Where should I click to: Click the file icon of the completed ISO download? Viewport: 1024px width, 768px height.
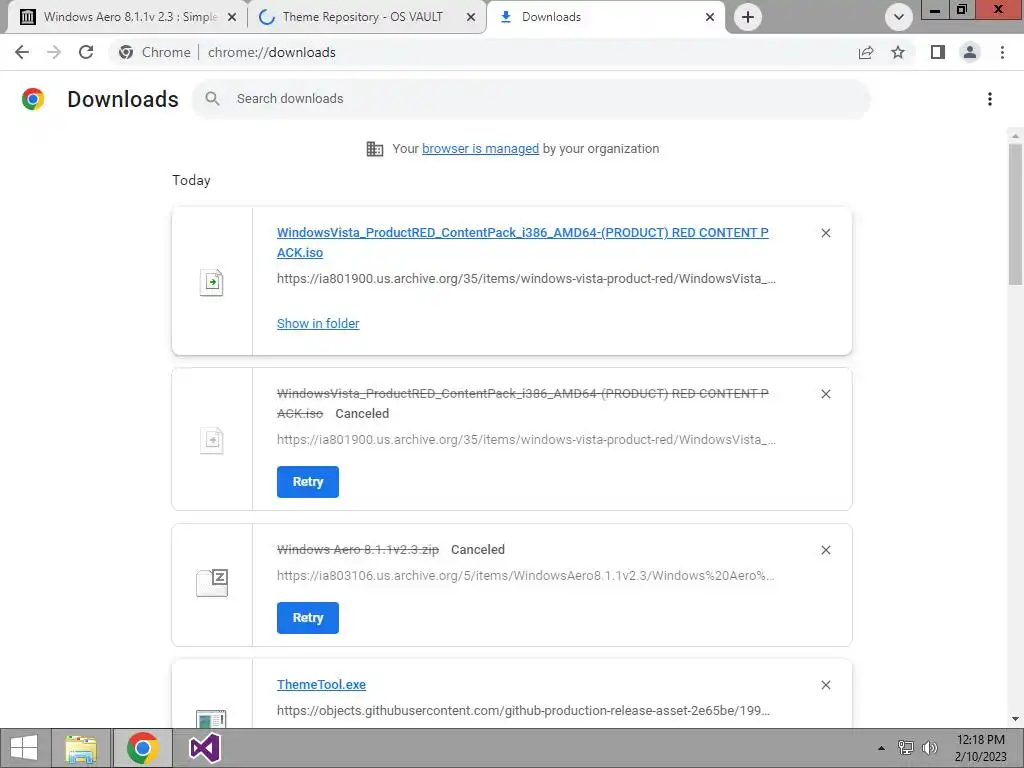[212, 282]
